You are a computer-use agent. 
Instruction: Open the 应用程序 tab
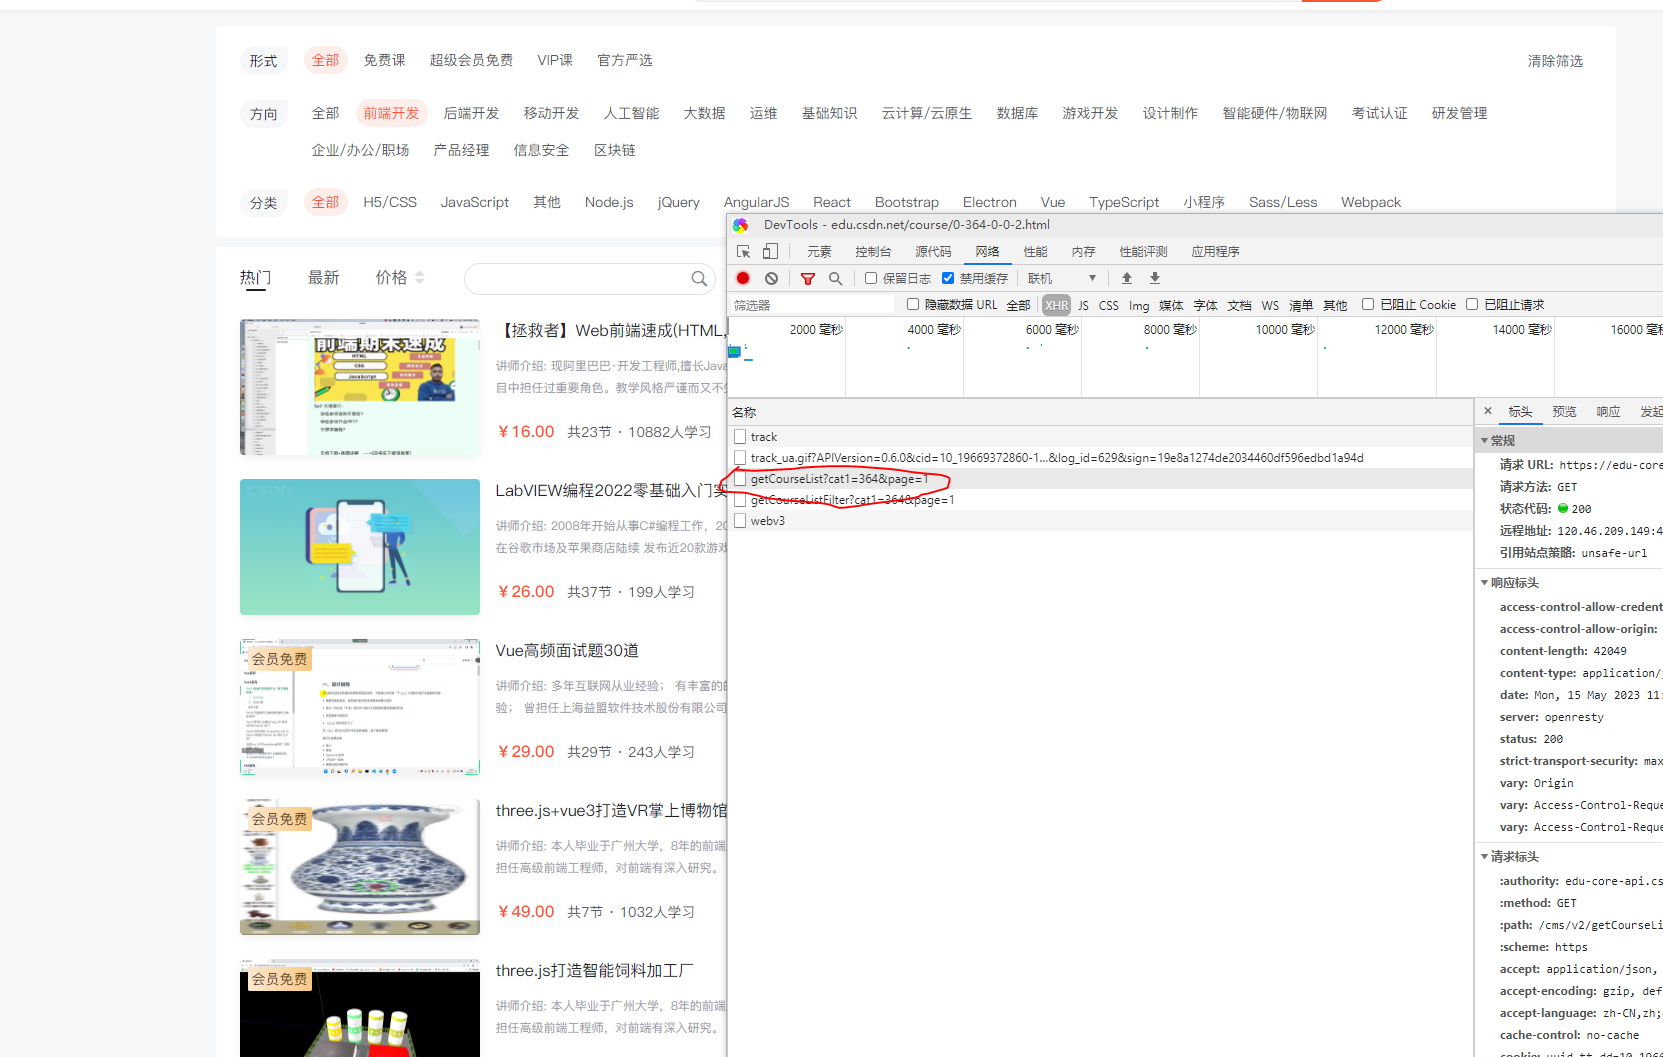(1215, 252)
